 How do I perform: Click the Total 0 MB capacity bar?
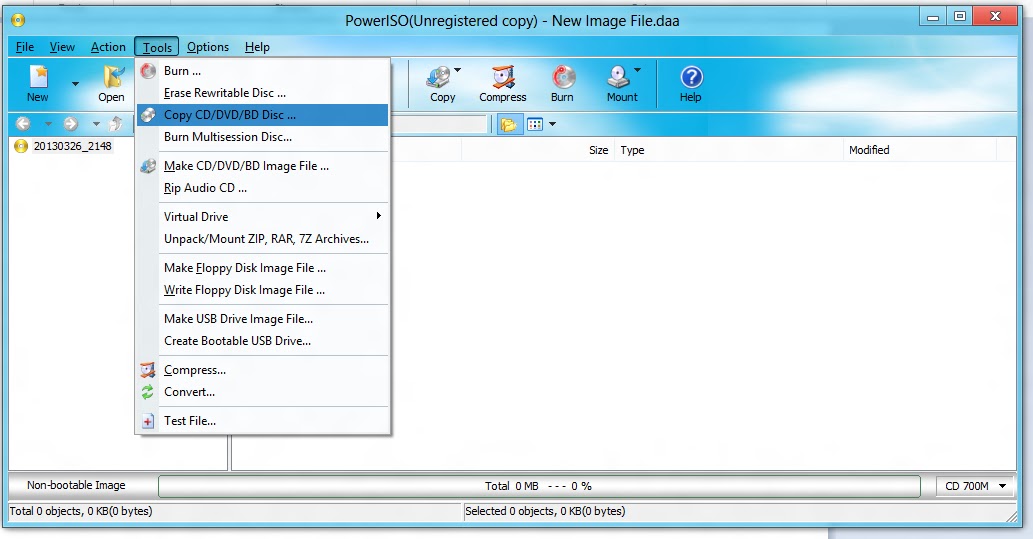(x=539, y=486)
